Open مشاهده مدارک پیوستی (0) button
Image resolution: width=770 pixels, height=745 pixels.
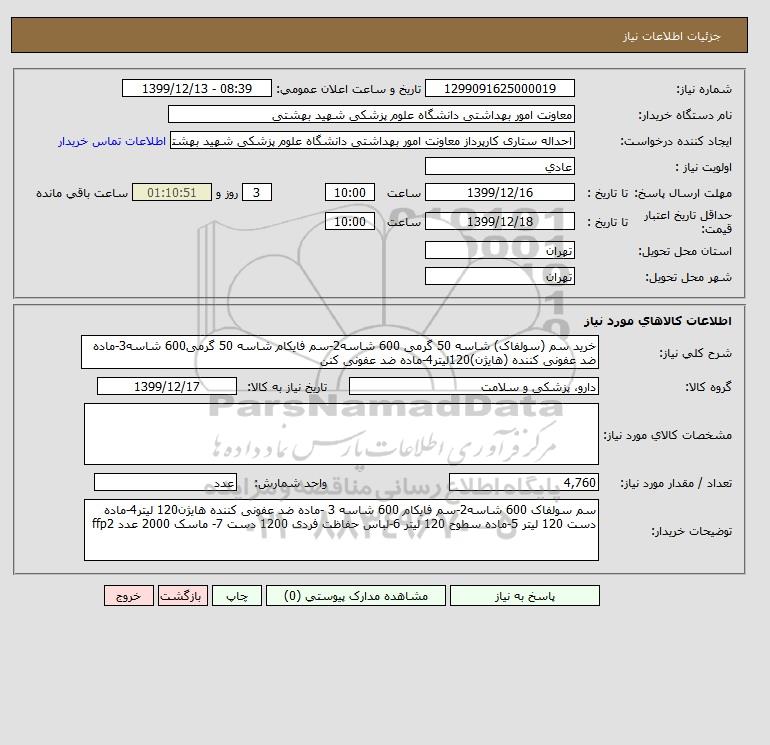coord(356,596)
